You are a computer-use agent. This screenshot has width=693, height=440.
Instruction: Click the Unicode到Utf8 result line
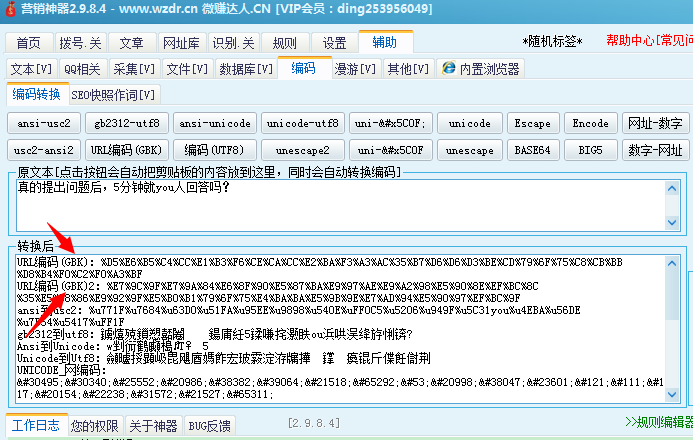click(x=224, y=358)
